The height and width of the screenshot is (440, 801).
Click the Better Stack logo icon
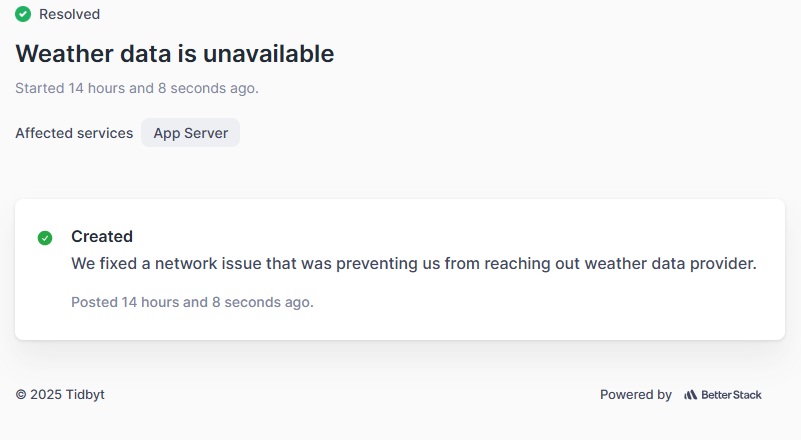click(x=690, y=395)
